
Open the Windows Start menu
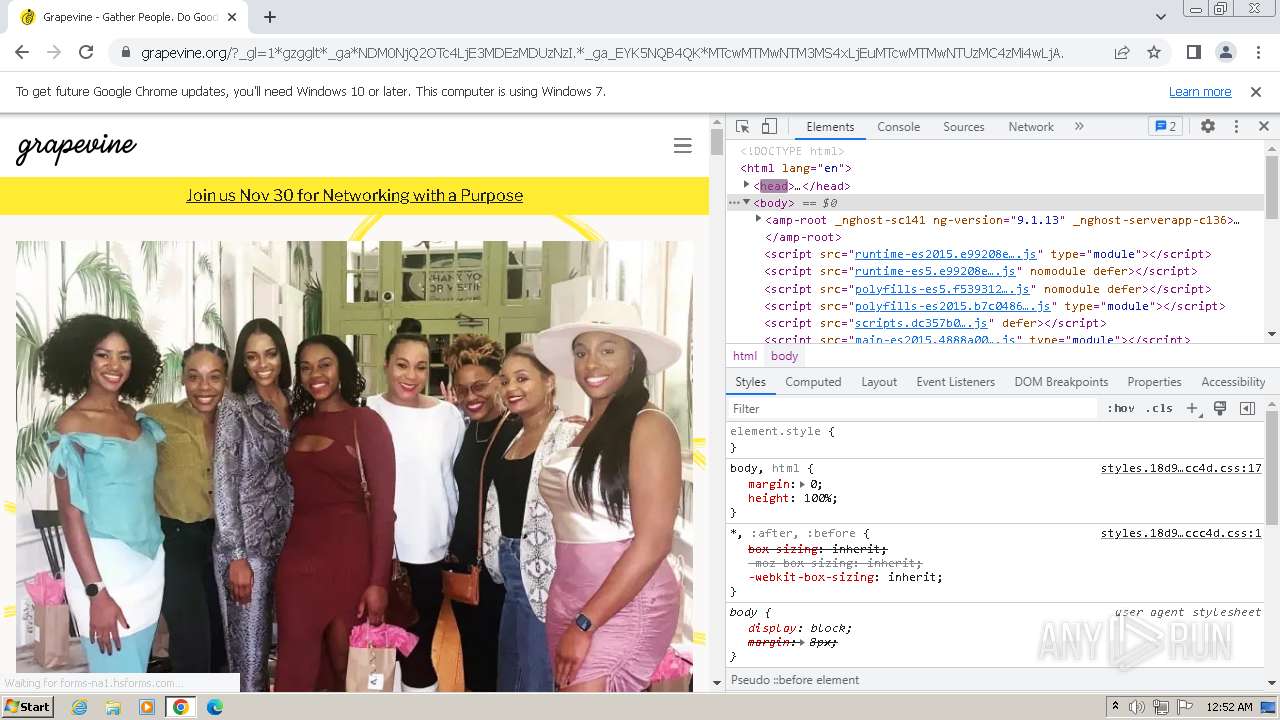28,707
